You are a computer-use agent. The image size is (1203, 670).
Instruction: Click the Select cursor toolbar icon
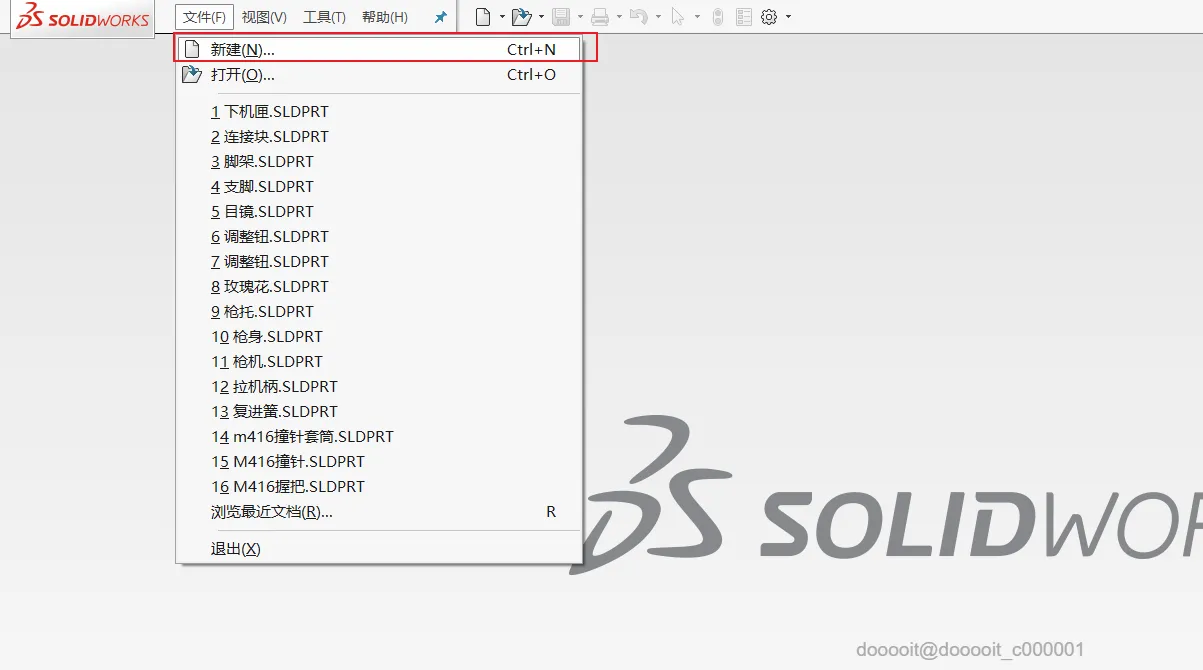[x=678, y=17]
